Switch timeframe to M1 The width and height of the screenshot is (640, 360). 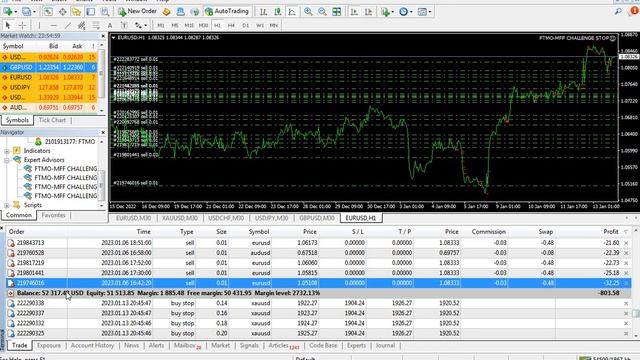tap(161, 25)
